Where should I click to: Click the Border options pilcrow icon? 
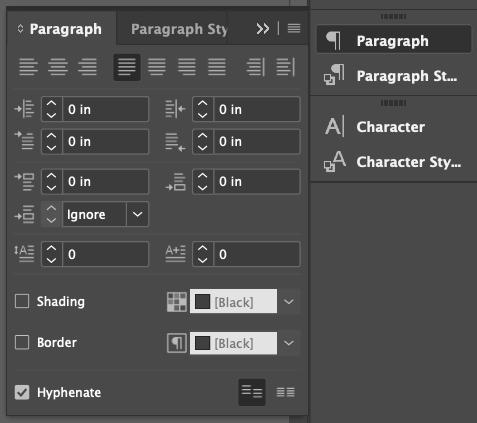(x=177, y=343)
